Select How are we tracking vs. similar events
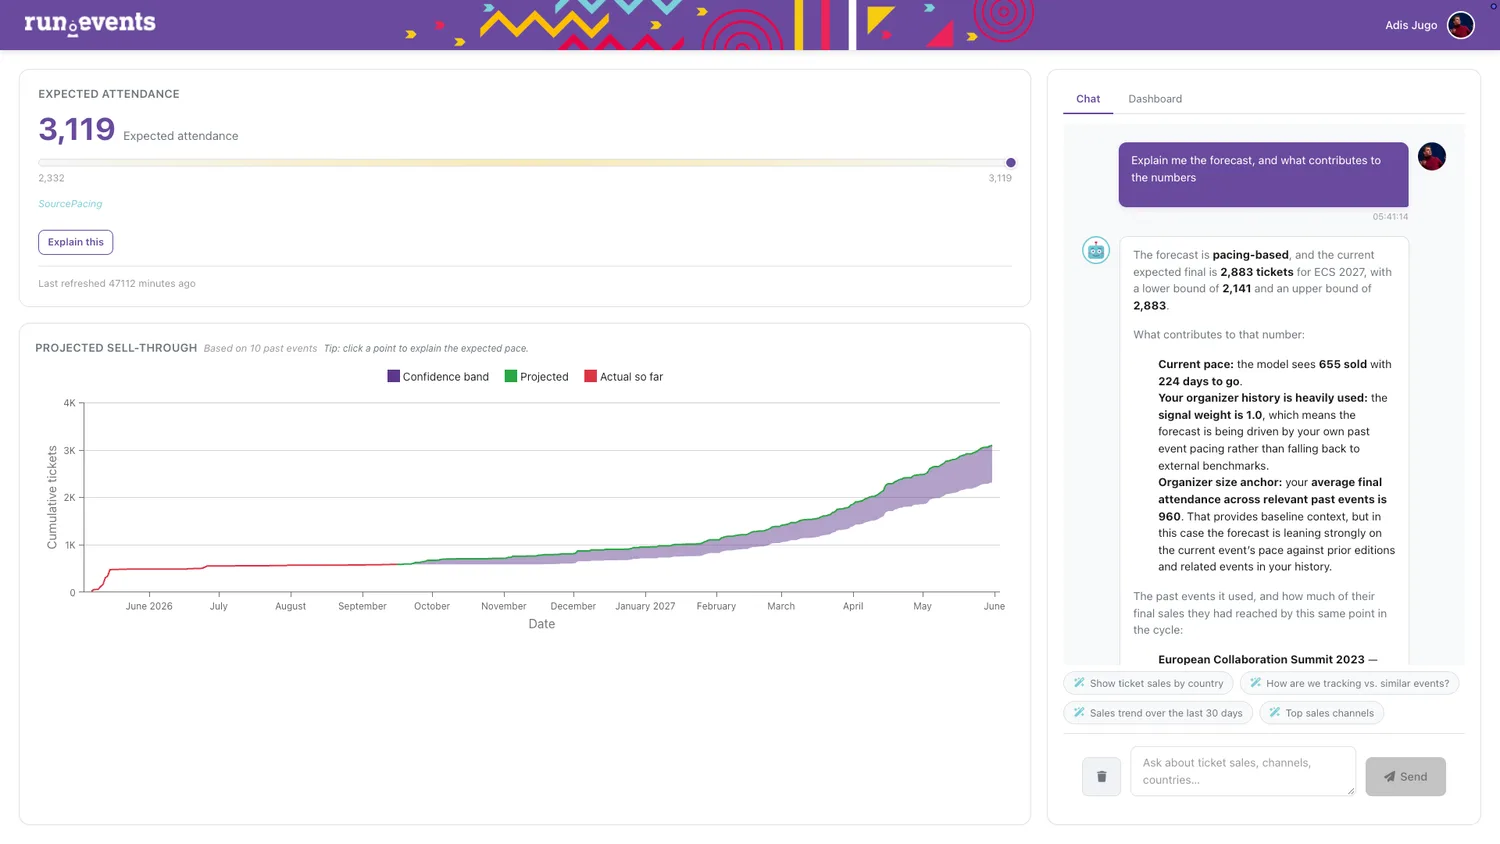Screen dimensions: 1500x844 coord(1349,683)
